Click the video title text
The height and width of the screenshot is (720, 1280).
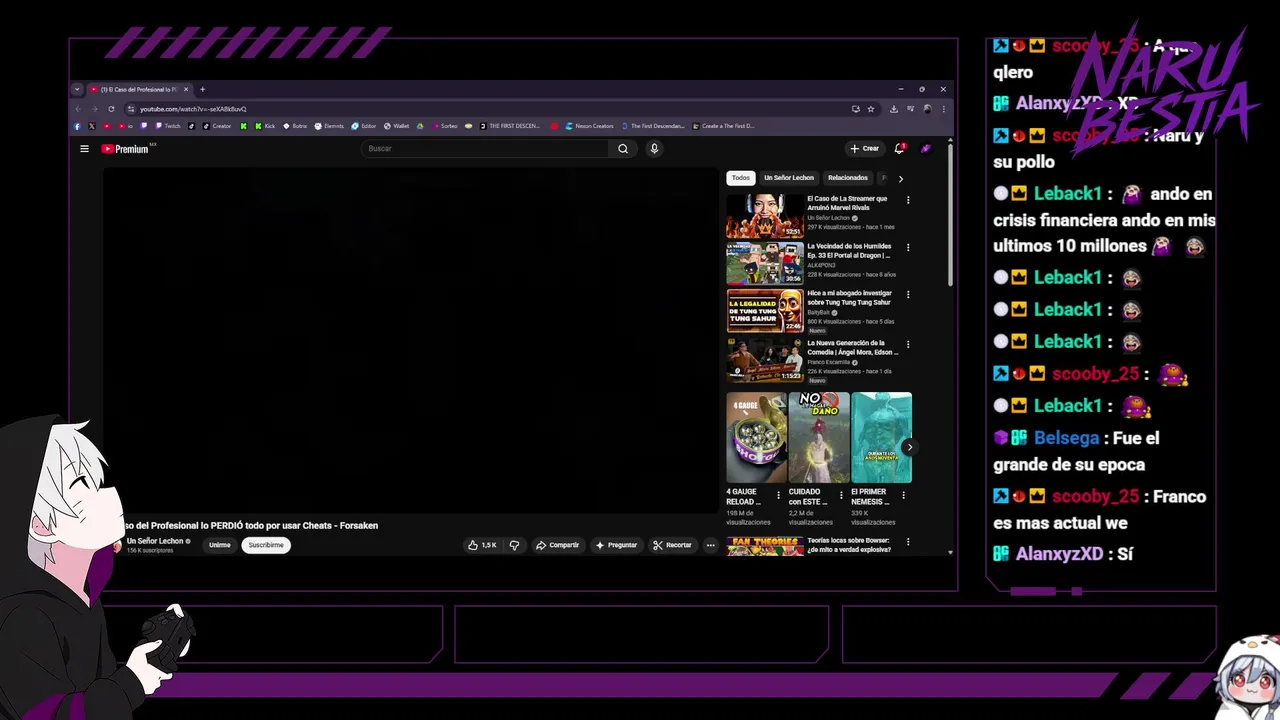tap(250, 526)
